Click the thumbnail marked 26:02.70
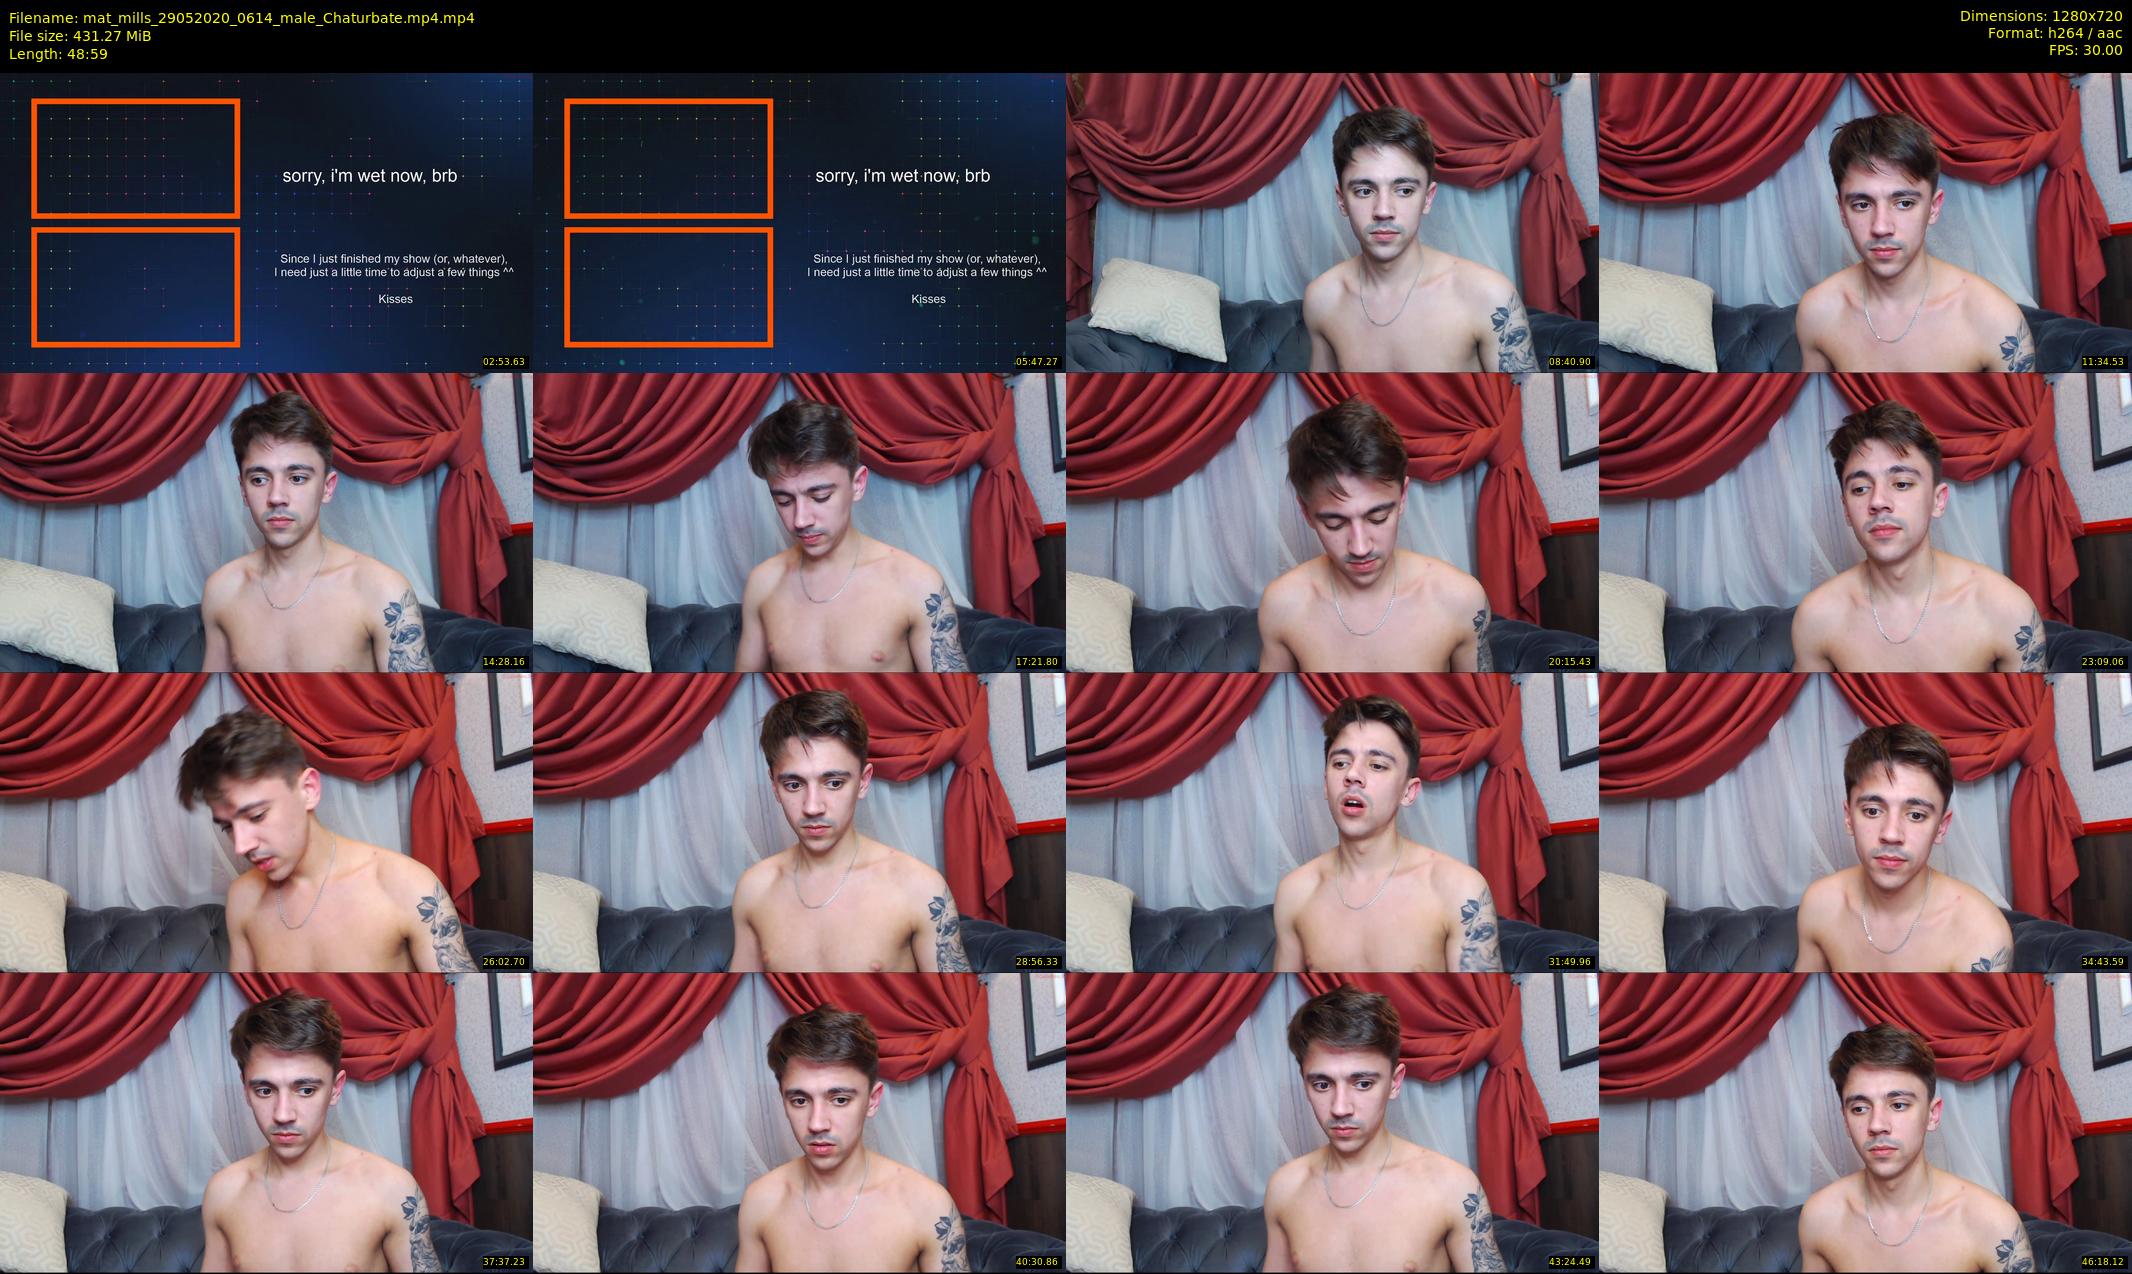This screenshot has width=2132, height=1274. [x=266, y=822]
